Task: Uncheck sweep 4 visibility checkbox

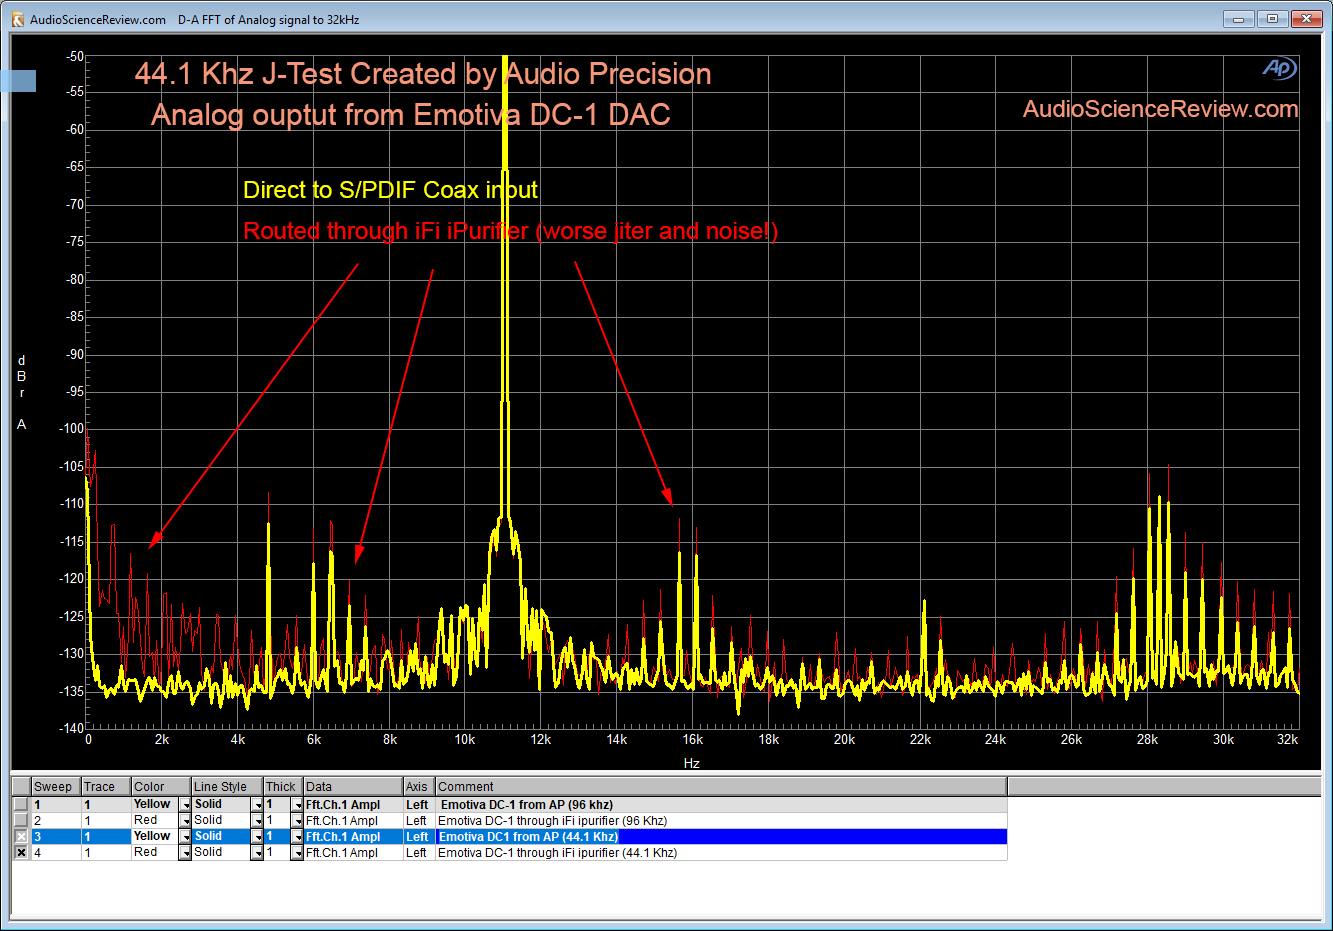Action: point(21,853)
